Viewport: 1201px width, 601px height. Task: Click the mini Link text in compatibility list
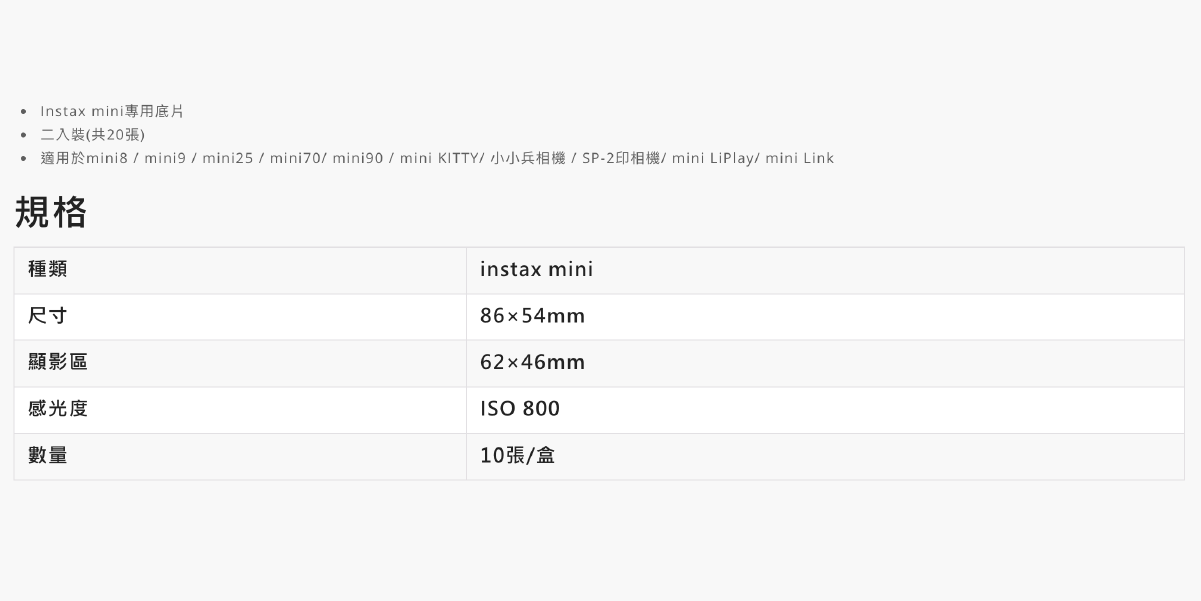(x=799, y=158)
